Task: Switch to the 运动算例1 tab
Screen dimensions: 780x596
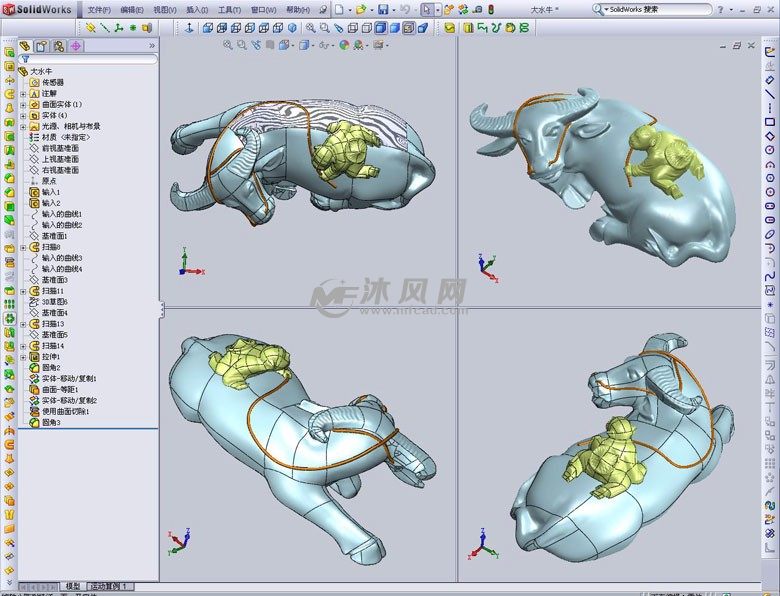Action: tap(108, 586)
